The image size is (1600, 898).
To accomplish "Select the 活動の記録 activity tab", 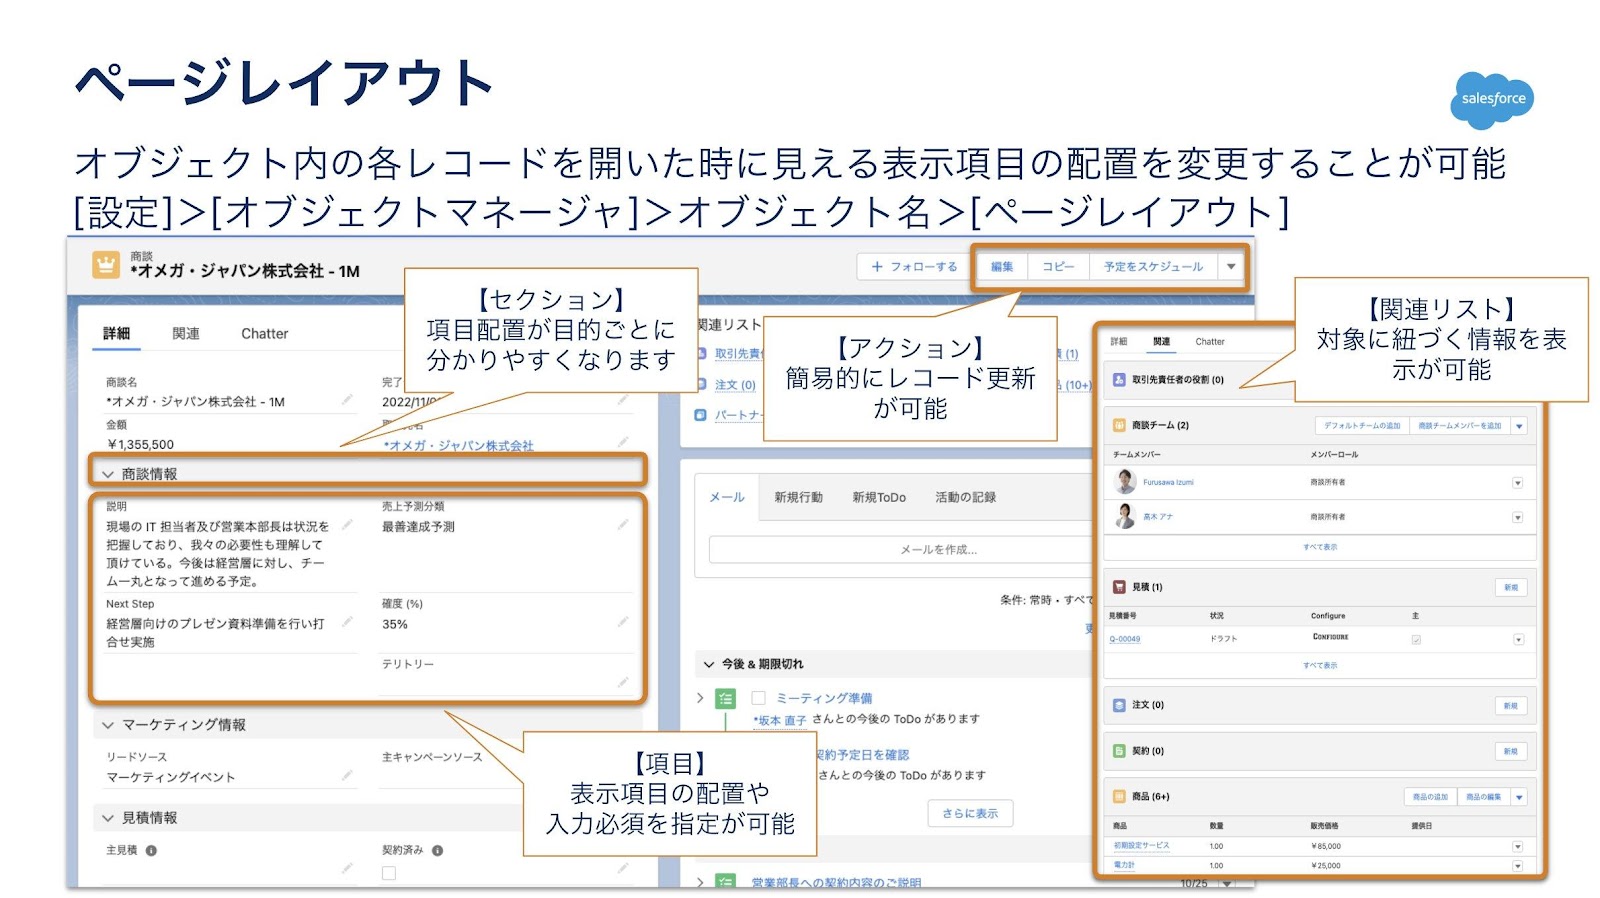I will pos(965,497).
